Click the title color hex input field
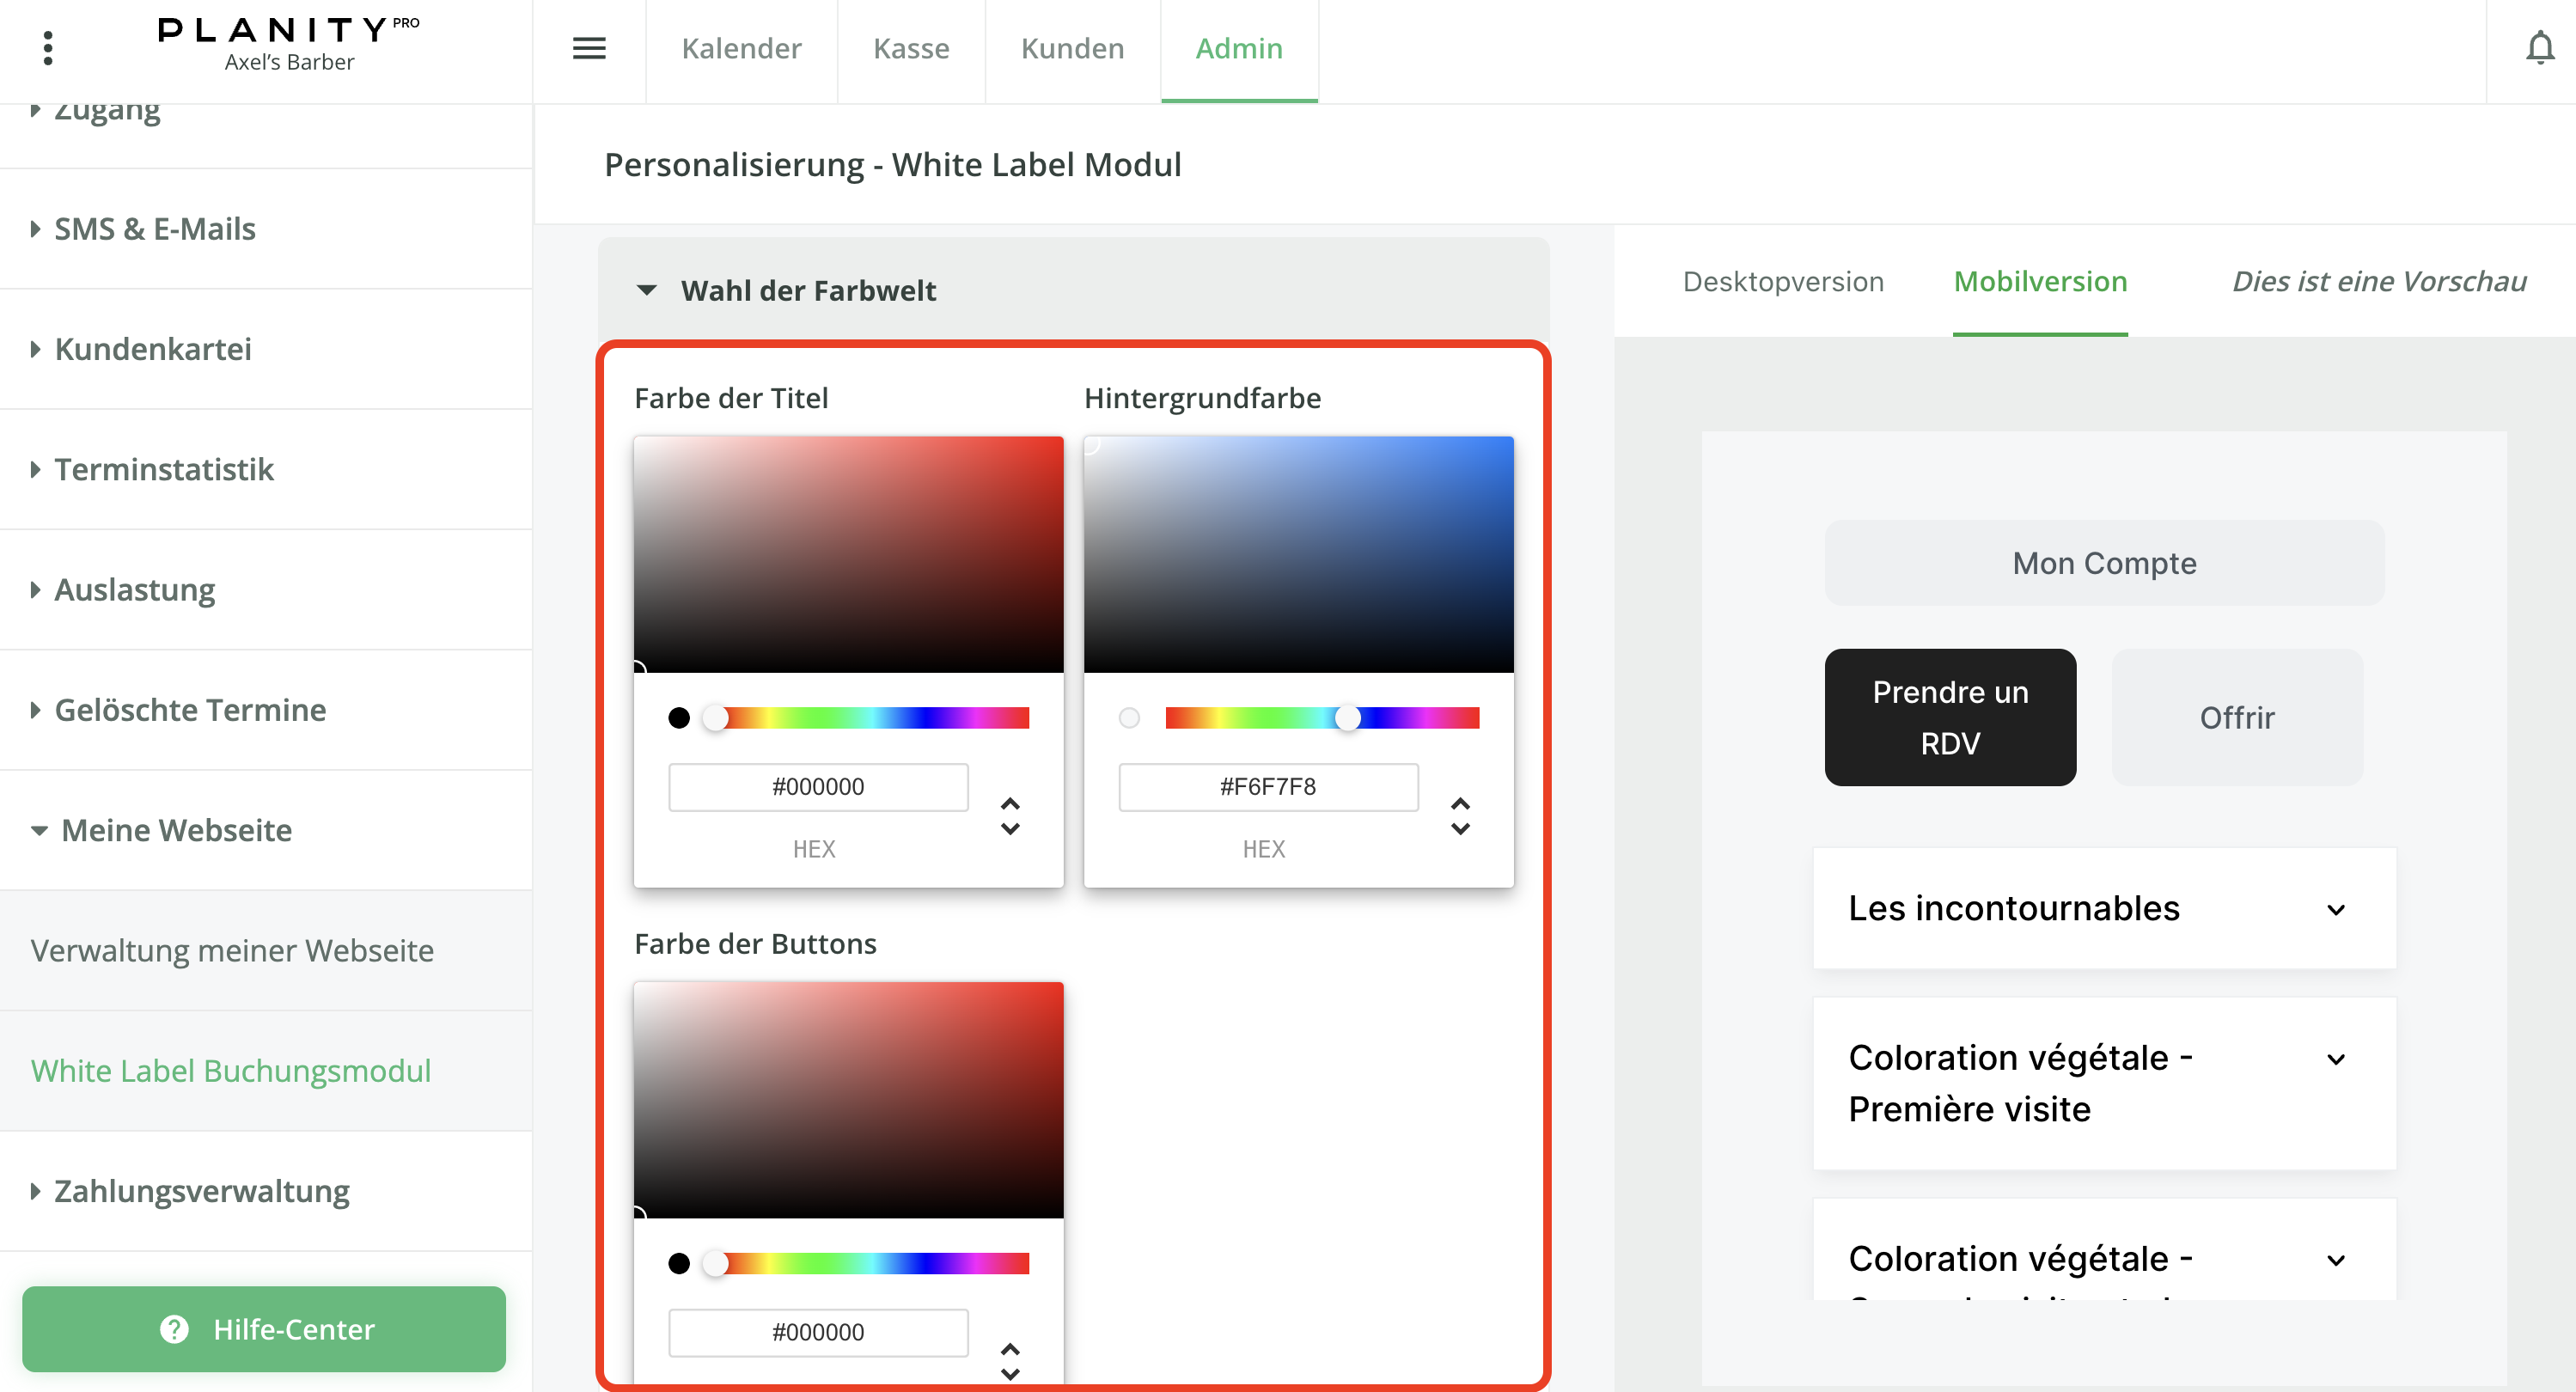This screenshot has width=2576, height=1392. (x=818, y=787)
